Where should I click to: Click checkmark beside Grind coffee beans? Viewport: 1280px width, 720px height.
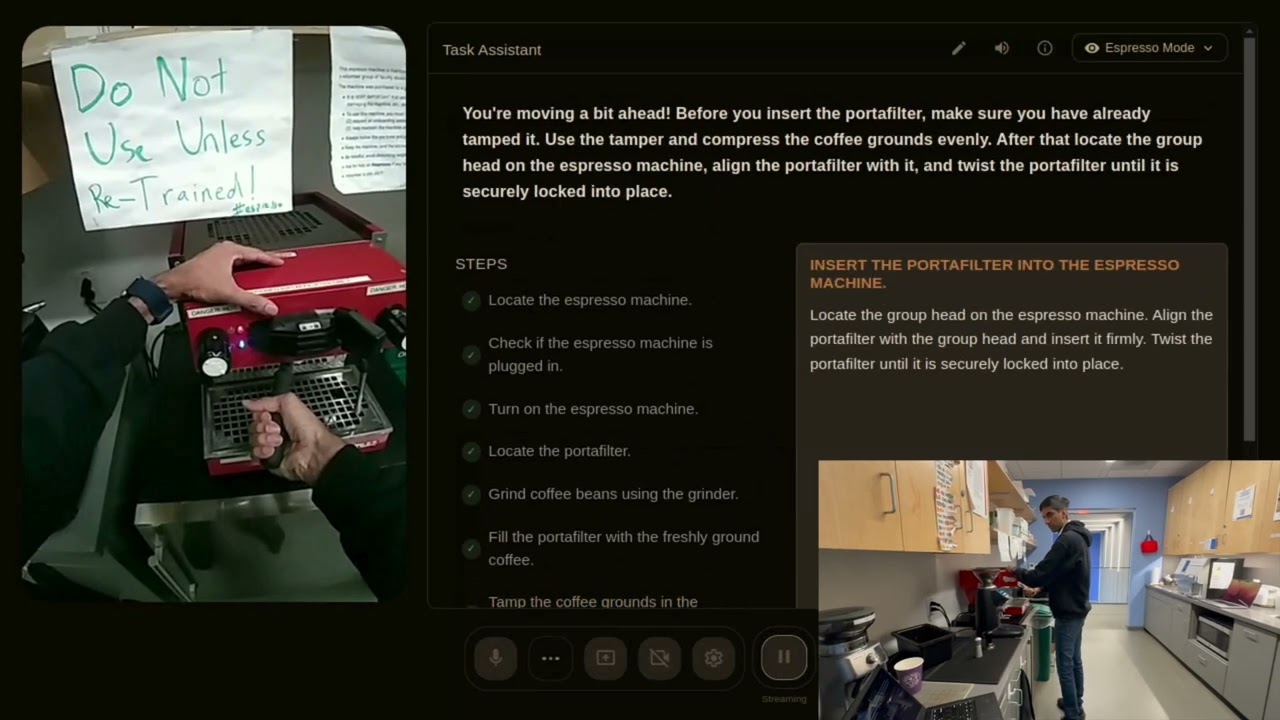click(471, 494)
